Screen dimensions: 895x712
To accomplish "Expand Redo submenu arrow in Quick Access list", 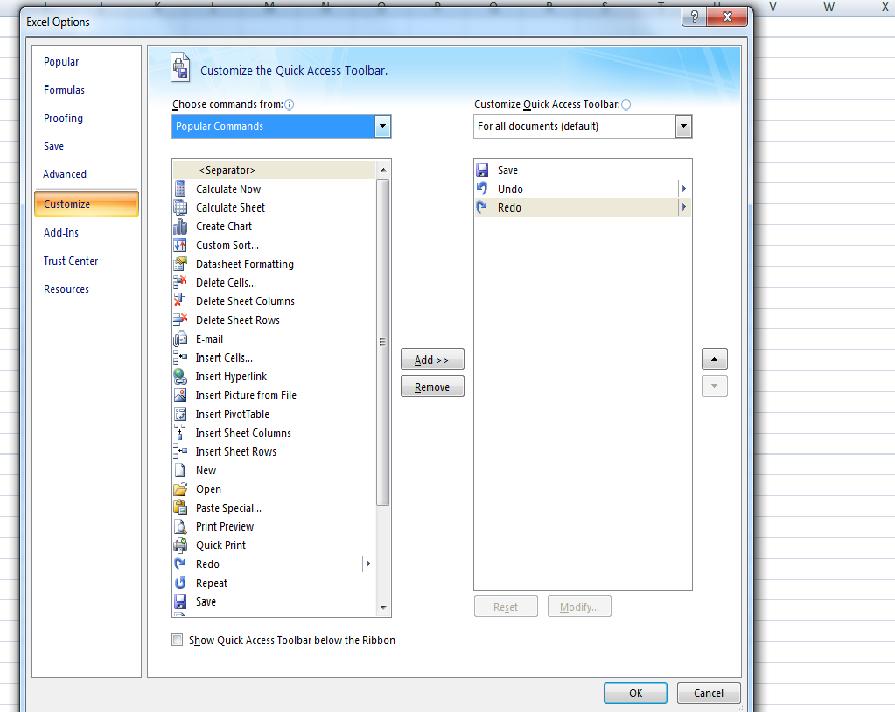I will pos(683,207).
